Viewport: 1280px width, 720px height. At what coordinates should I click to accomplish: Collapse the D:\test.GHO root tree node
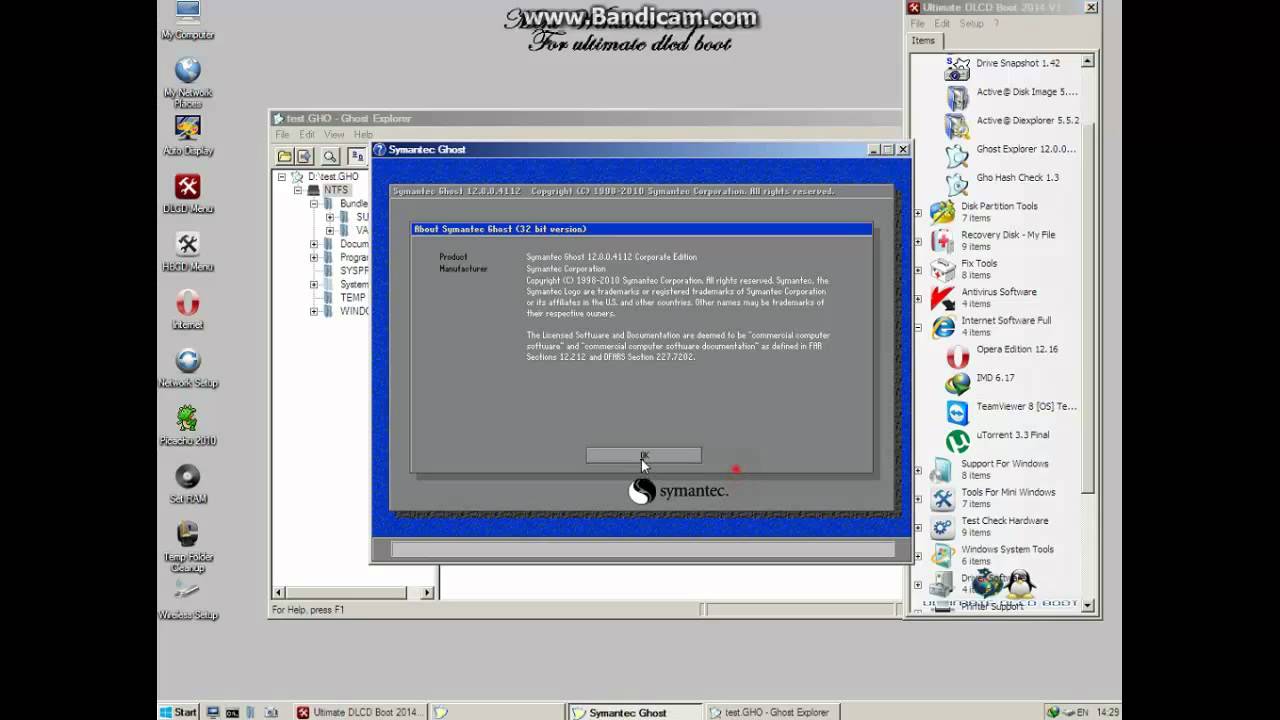pos(282,177)
